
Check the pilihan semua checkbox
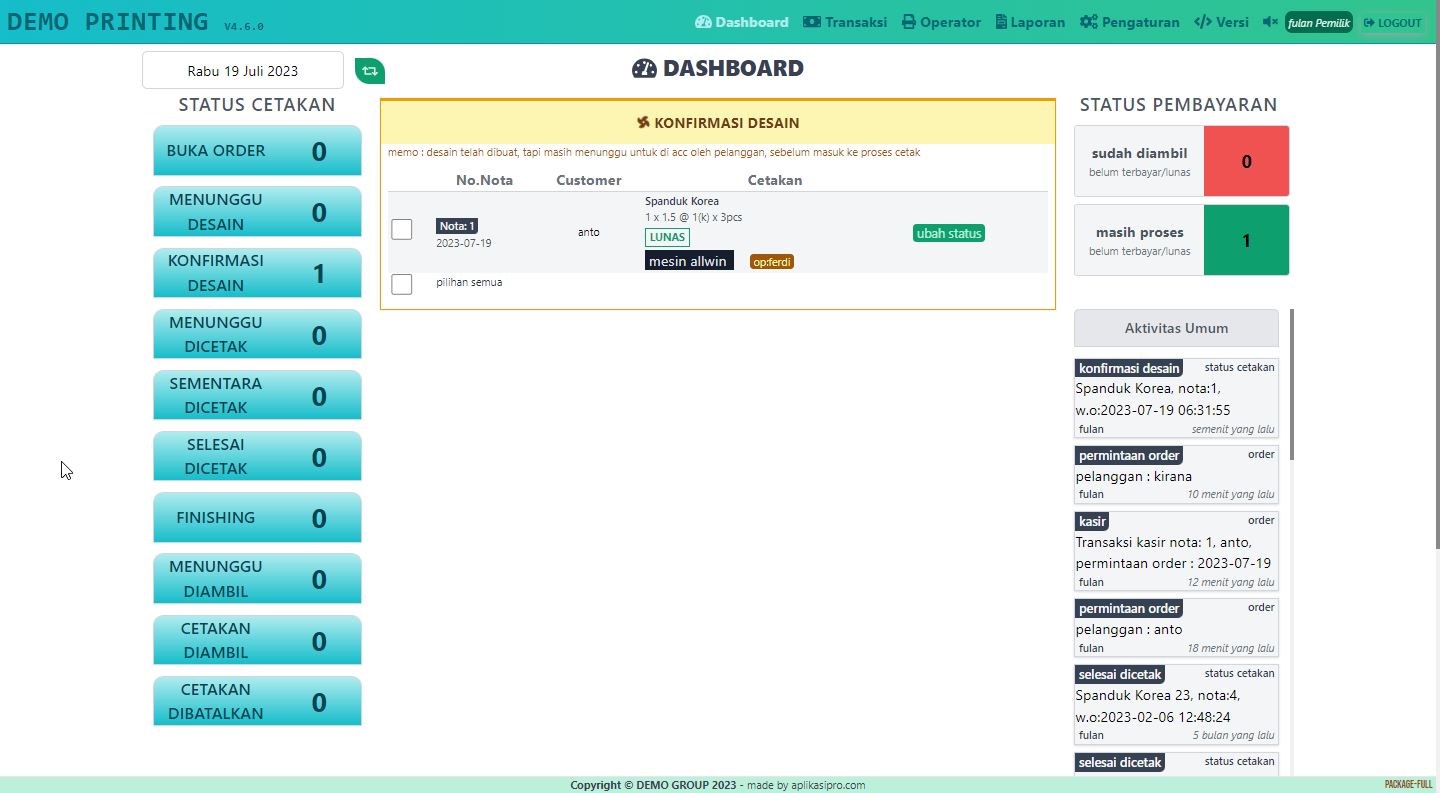[402, 285]
